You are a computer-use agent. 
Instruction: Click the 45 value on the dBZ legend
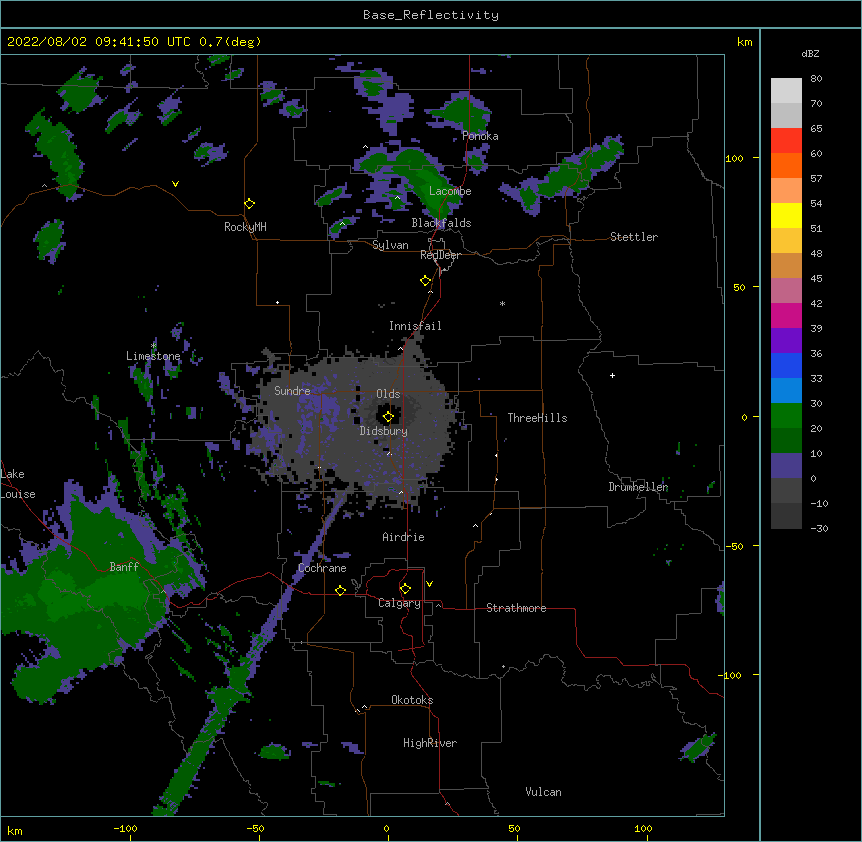pos(816,279)
